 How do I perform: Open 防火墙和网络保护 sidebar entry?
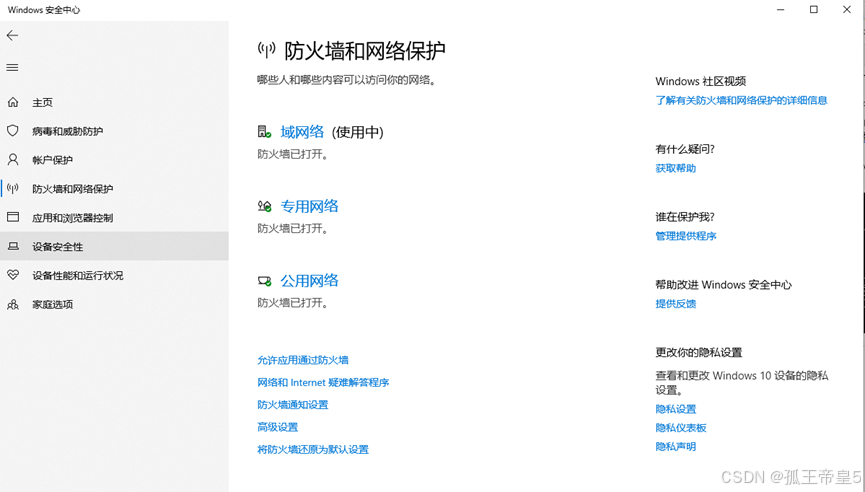tap(72, 189)
